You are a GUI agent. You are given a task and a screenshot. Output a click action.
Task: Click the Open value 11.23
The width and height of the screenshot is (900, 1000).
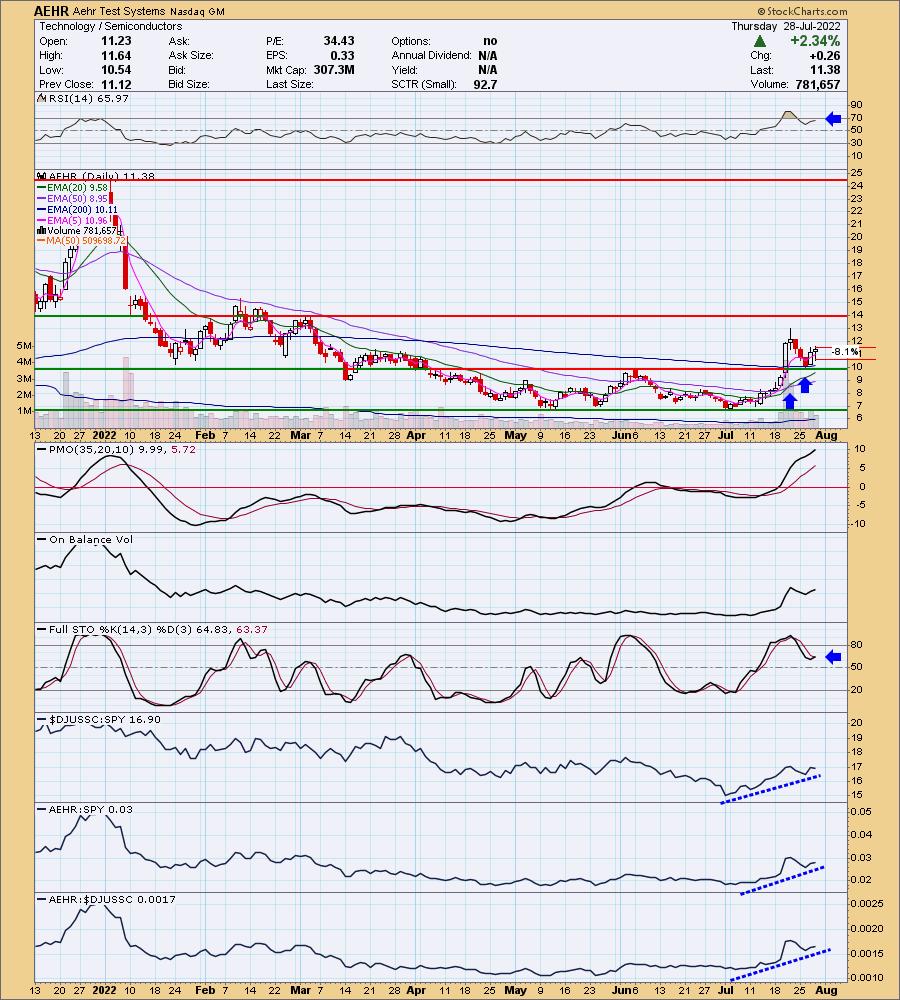click(x=116, y=41)
